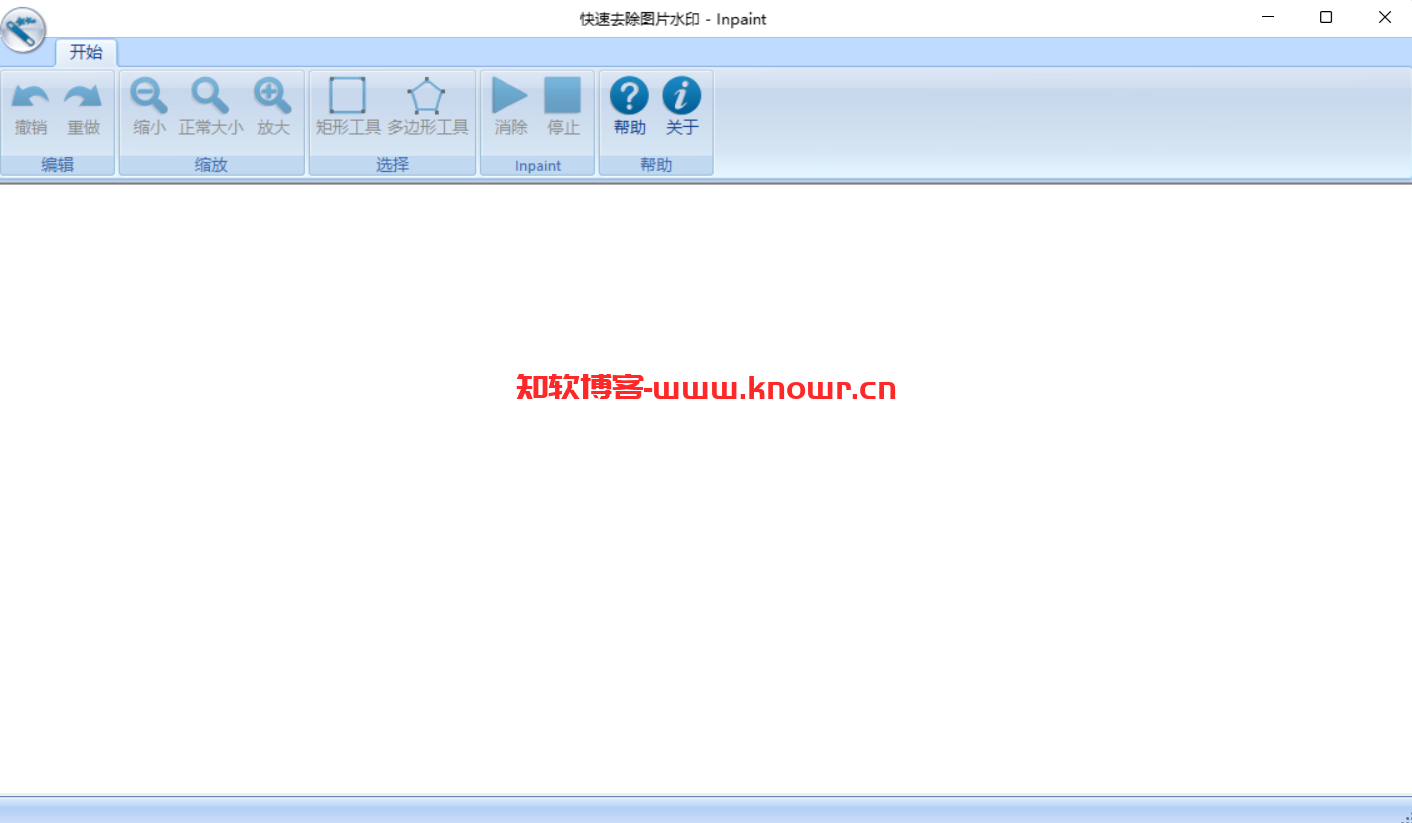
Task: Close the Inpaint window
Action: tap(1384, 17)
